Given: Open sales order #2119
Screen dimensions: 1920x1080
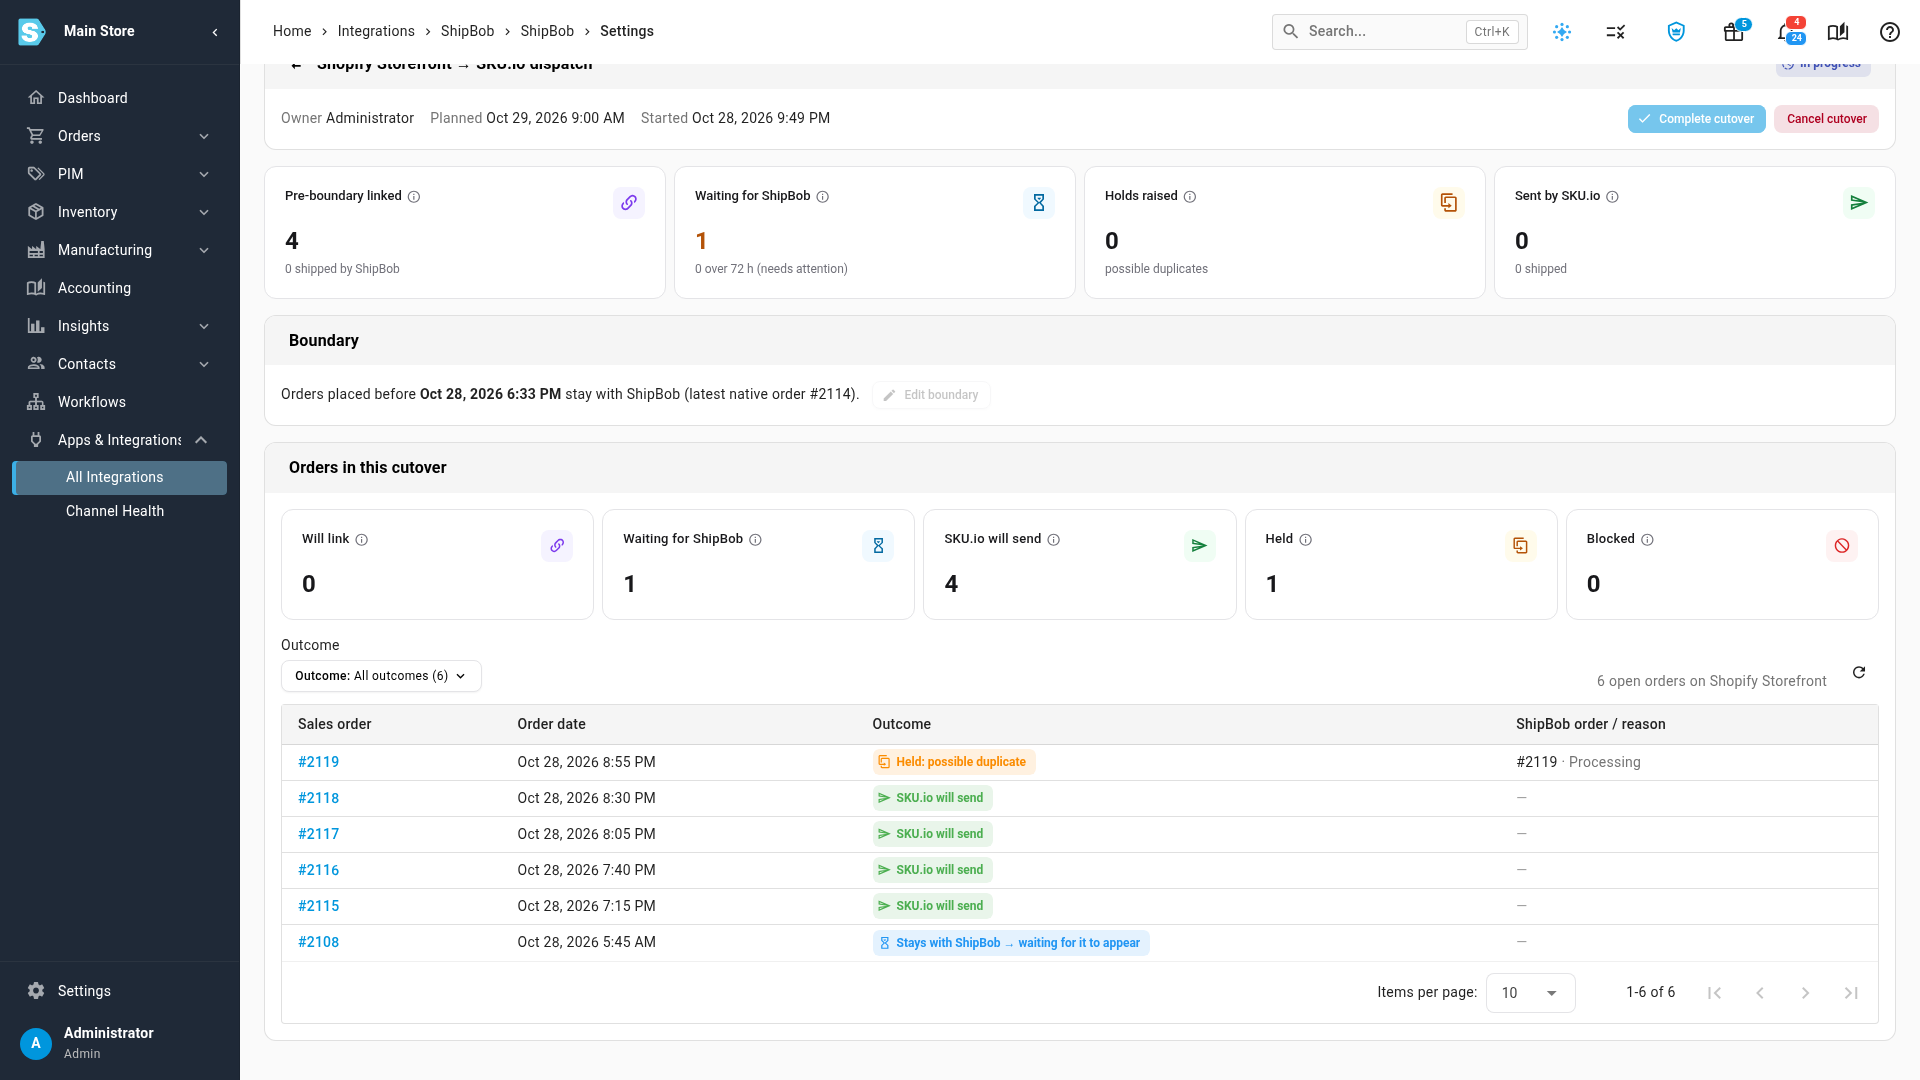Looking at the screenshot, I should (x=318, y=762).
